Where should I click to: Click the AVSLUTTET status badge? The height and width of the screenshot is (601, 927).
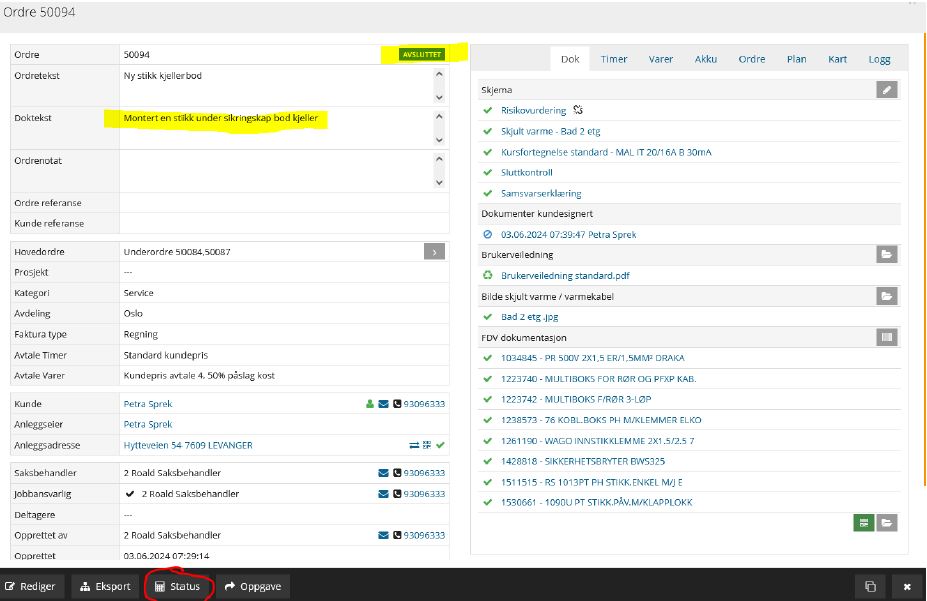[x=422, y=54]
